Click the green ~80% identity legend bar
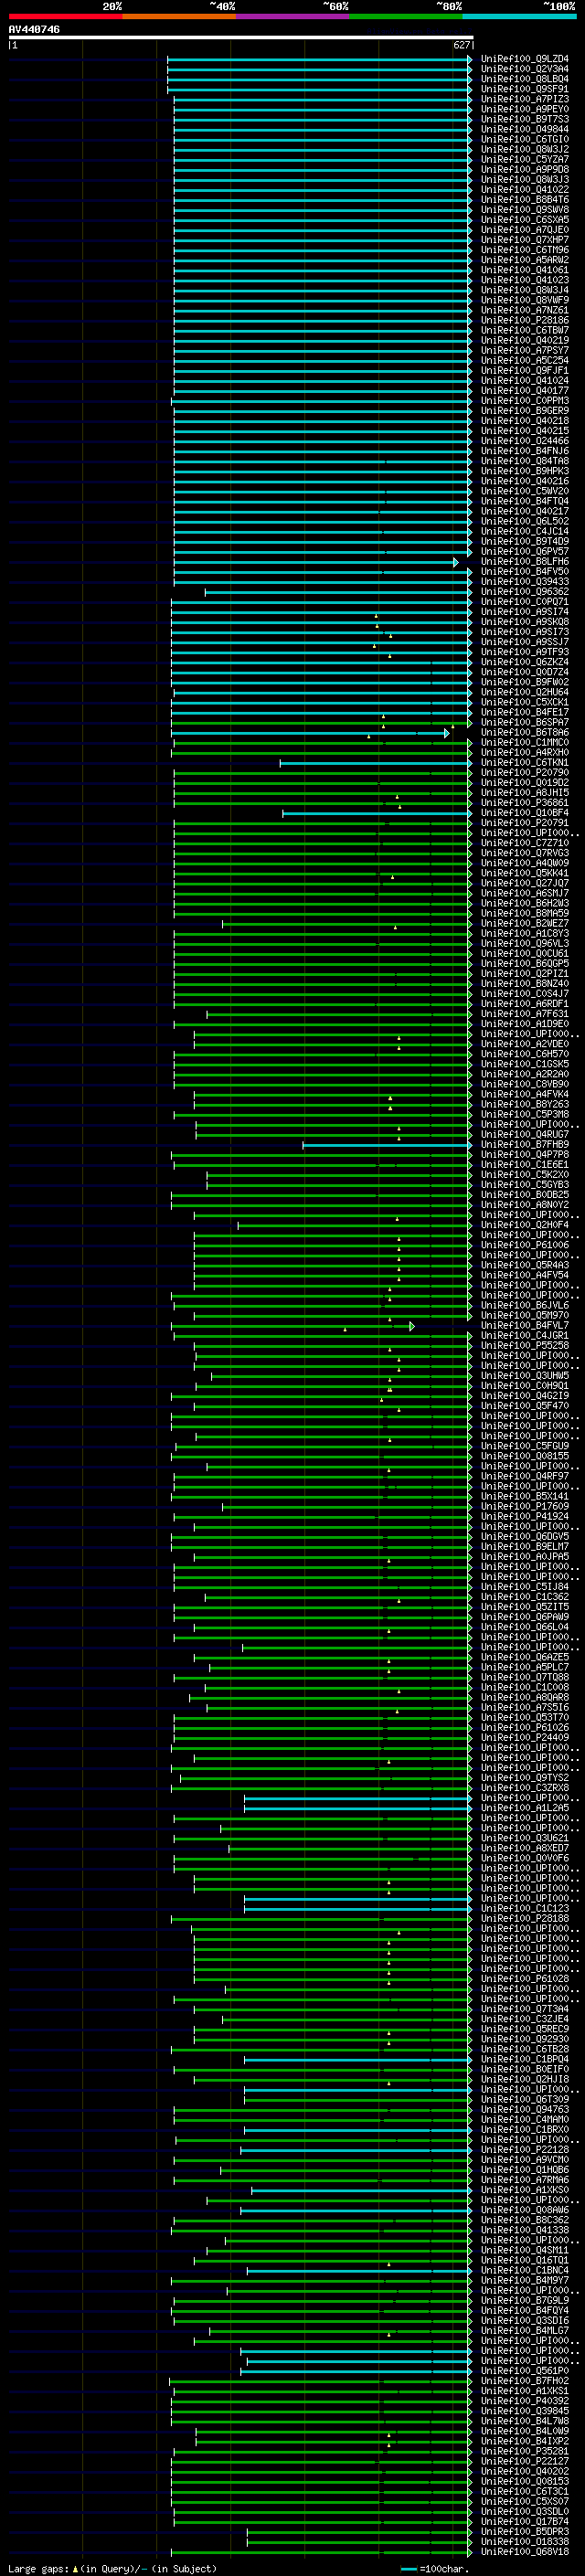Viewport: 585px width, 2576px height. coord(406,16)
